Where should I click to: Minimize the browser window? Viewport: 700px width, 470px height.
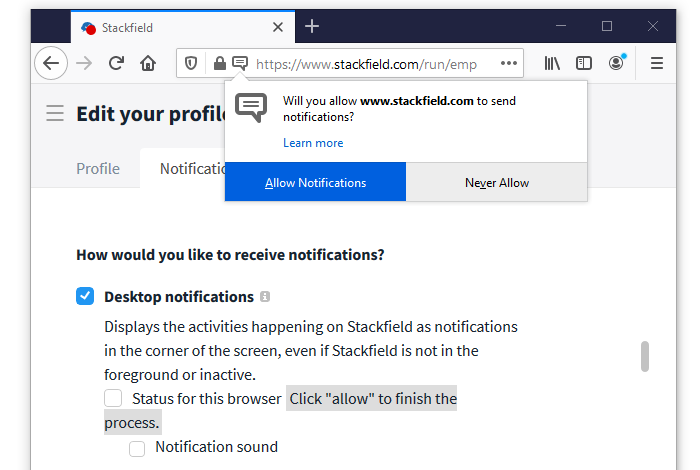(x=561, y=26)
